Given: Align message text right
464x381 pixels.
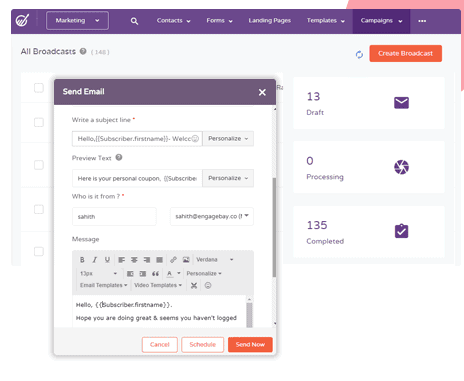Looking at the screenshot, I should tap(147, 260).
